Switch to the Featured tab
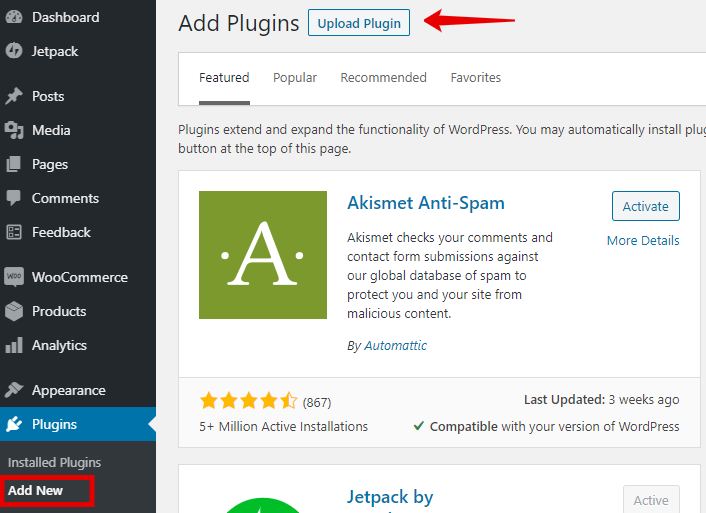Viewport: 706px width, 513px height. pos(224,78)
